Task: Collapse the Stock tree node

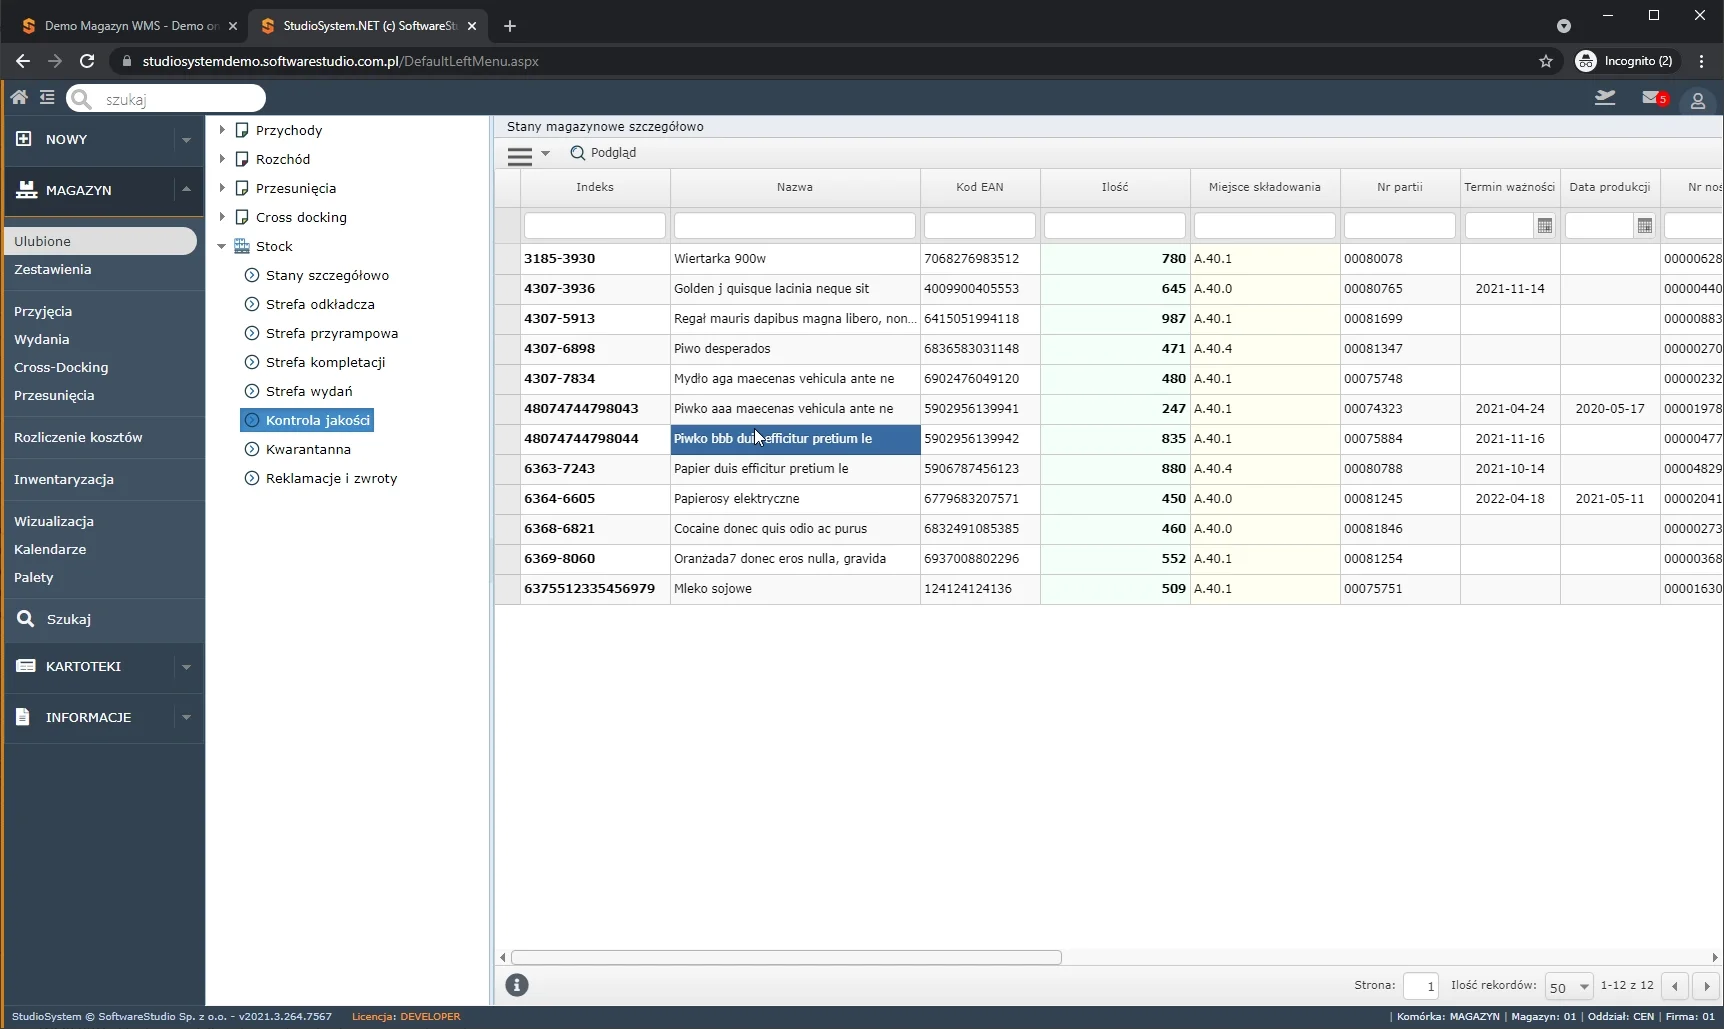Action: tap(222, 246)
